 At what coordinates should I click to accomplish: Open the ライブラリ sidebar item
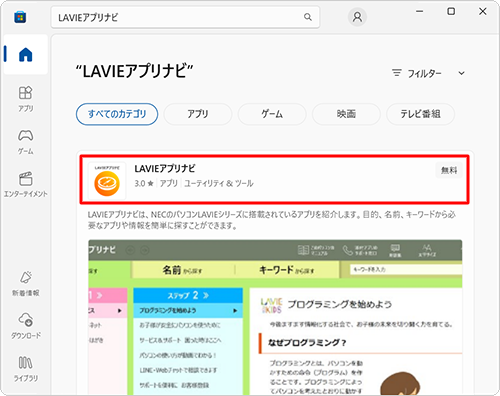click(26, 369)
